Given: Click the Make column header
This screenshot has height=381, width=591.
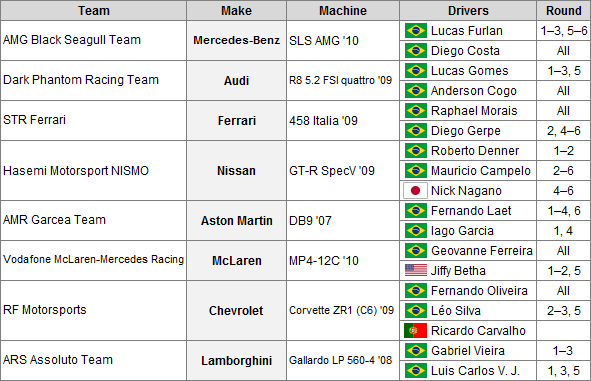Looking at the screenshot, I should click(x=236, y=11).
